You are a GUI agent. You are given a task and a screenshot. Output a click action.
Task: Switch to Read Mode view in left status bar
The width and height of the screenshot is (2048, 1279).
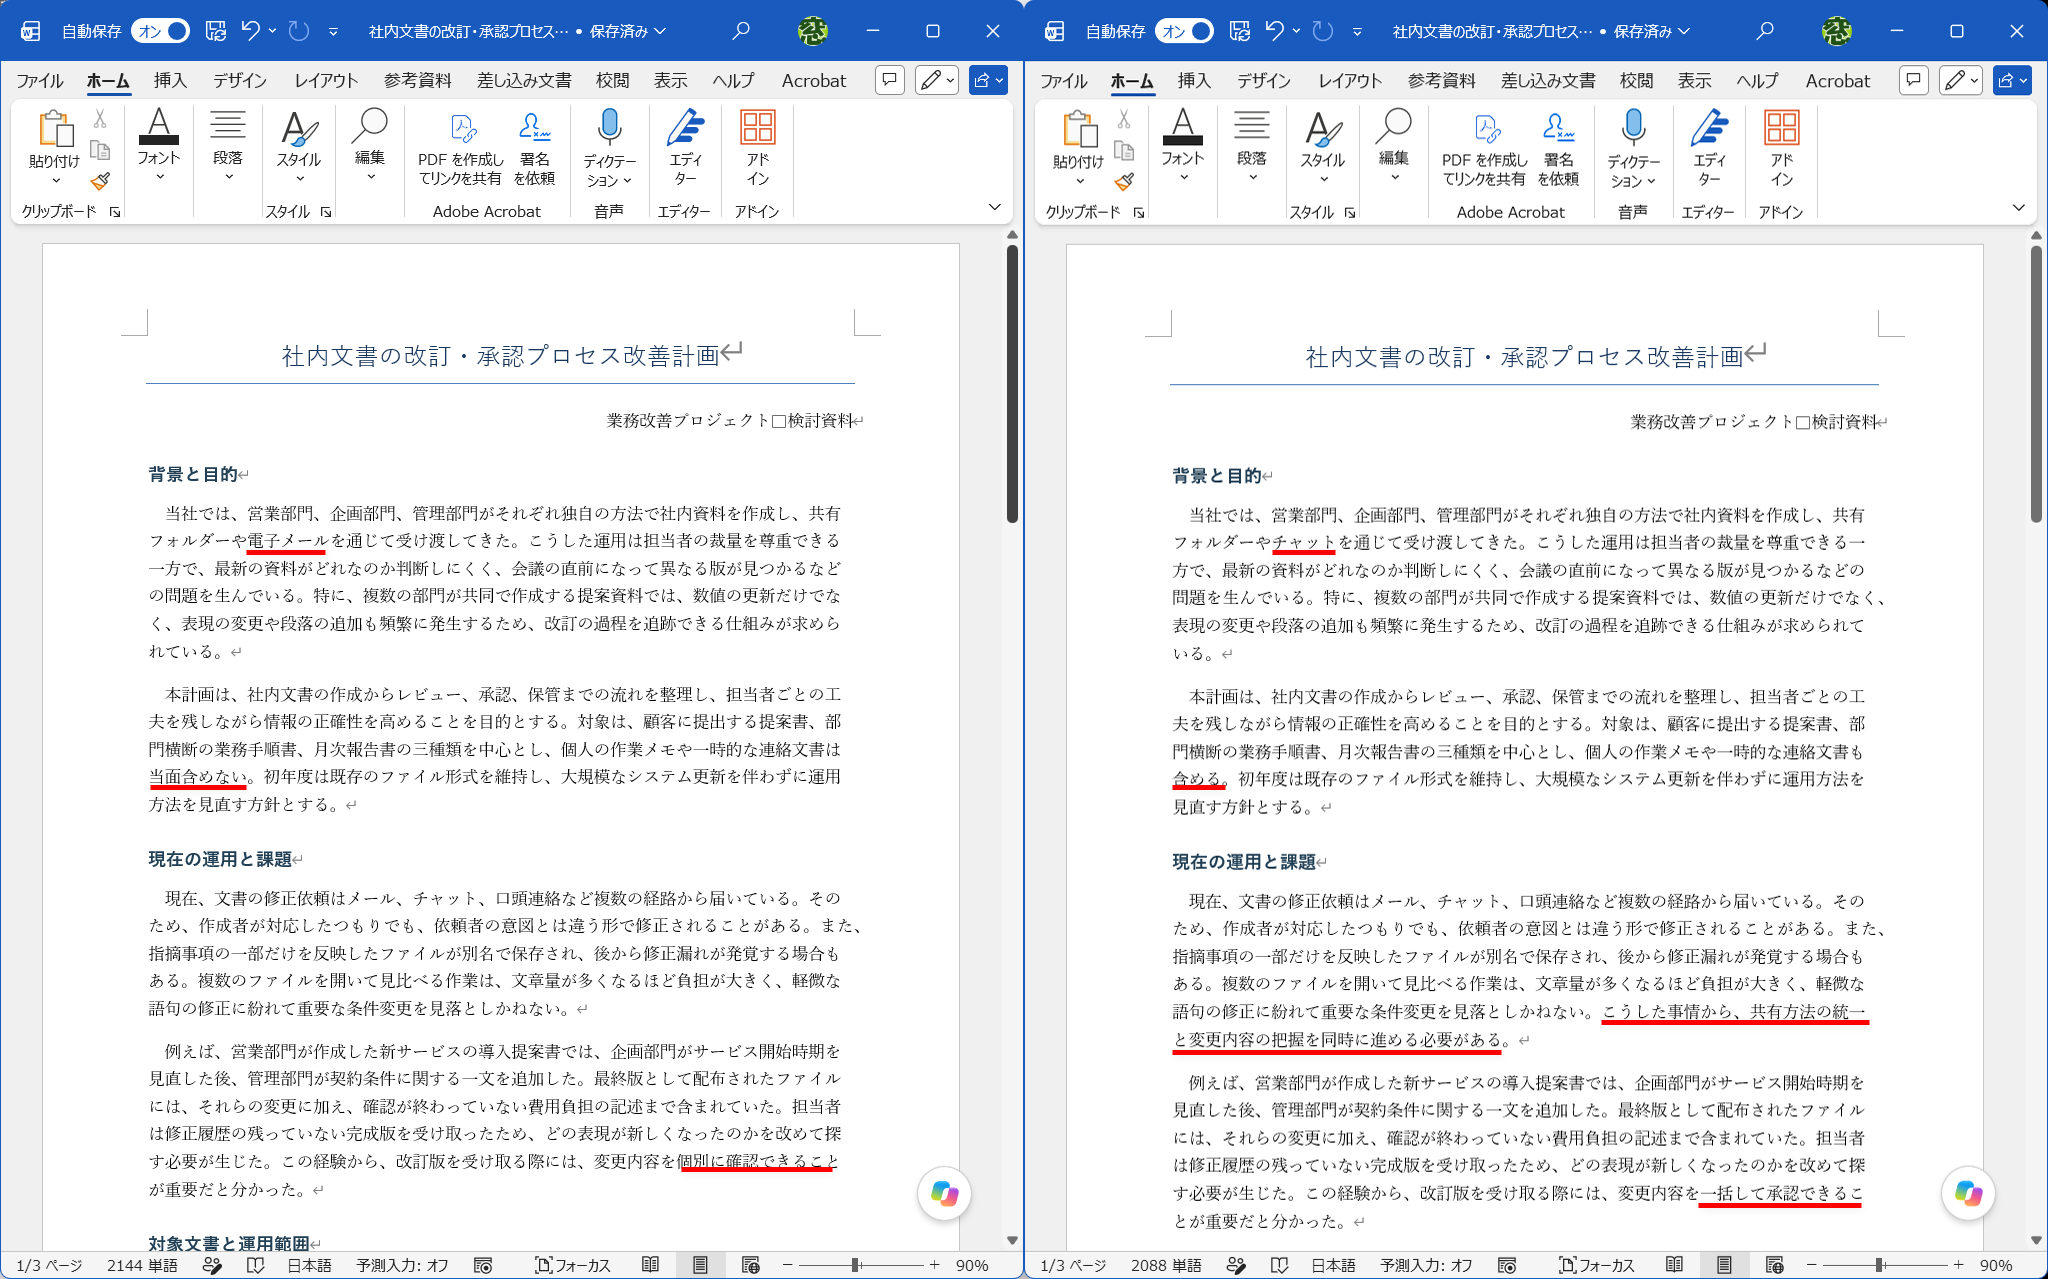click(x=650, y=1265)
